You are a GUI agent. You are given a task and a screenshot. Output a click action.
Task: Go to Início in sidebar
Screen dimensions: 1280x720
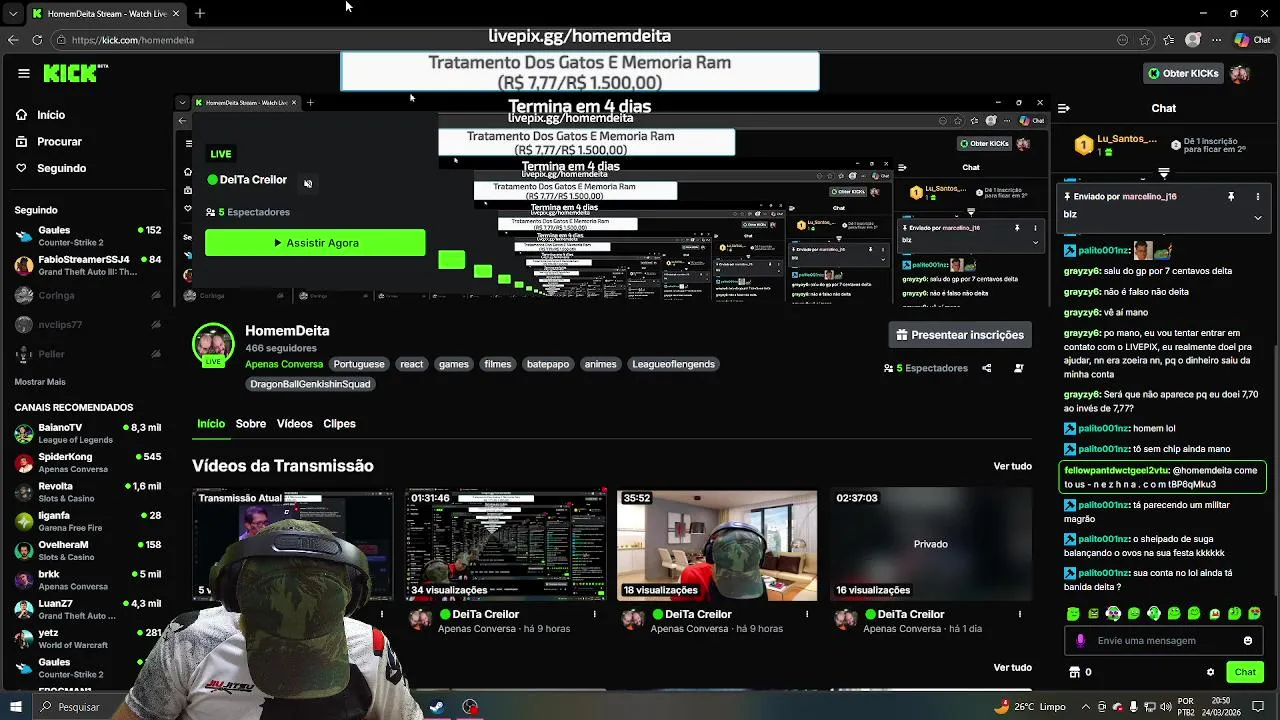[41, 115]
